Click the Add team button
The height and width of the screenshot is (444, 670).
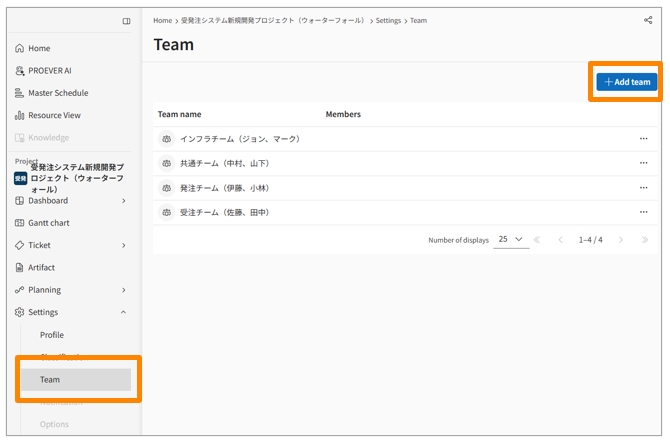tap(627, 82)
